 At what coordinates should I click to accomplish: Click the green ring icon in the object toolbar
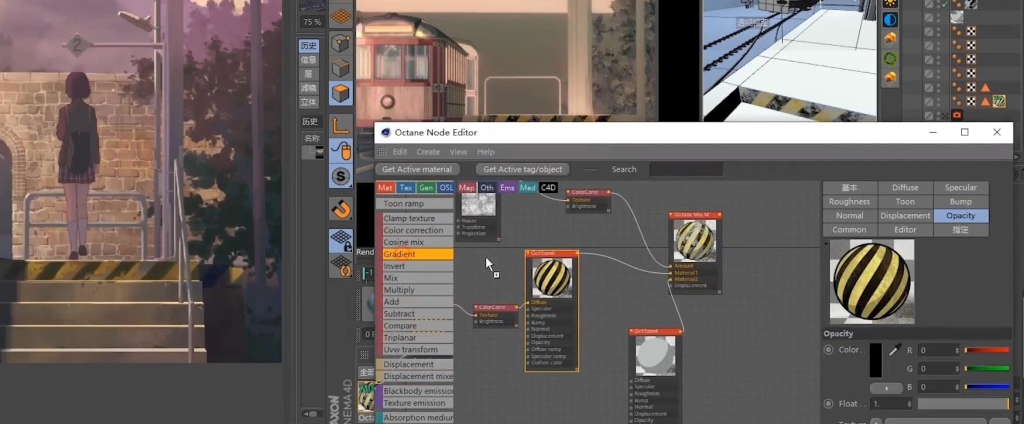pyautogui.click(x=890, y=58)
